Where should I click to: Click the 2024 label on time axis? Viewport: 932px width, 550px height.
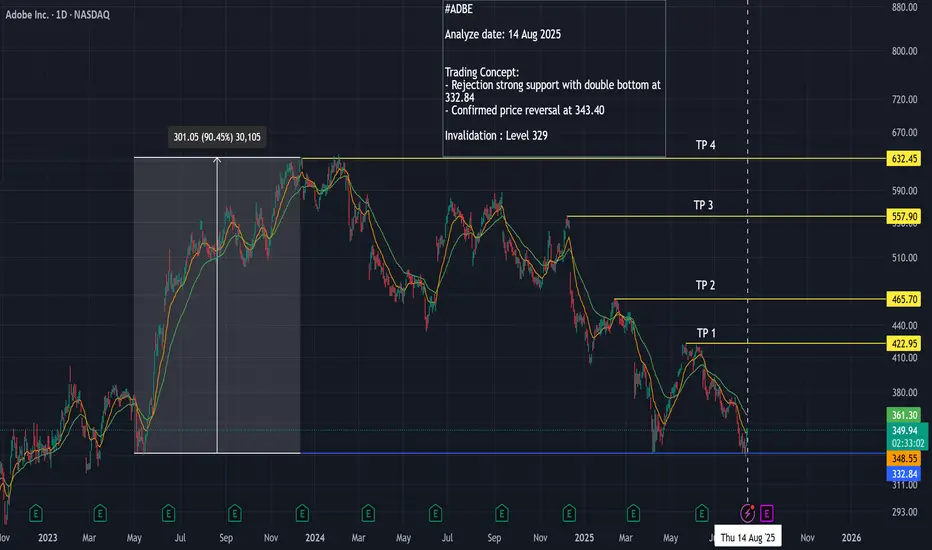315,538
